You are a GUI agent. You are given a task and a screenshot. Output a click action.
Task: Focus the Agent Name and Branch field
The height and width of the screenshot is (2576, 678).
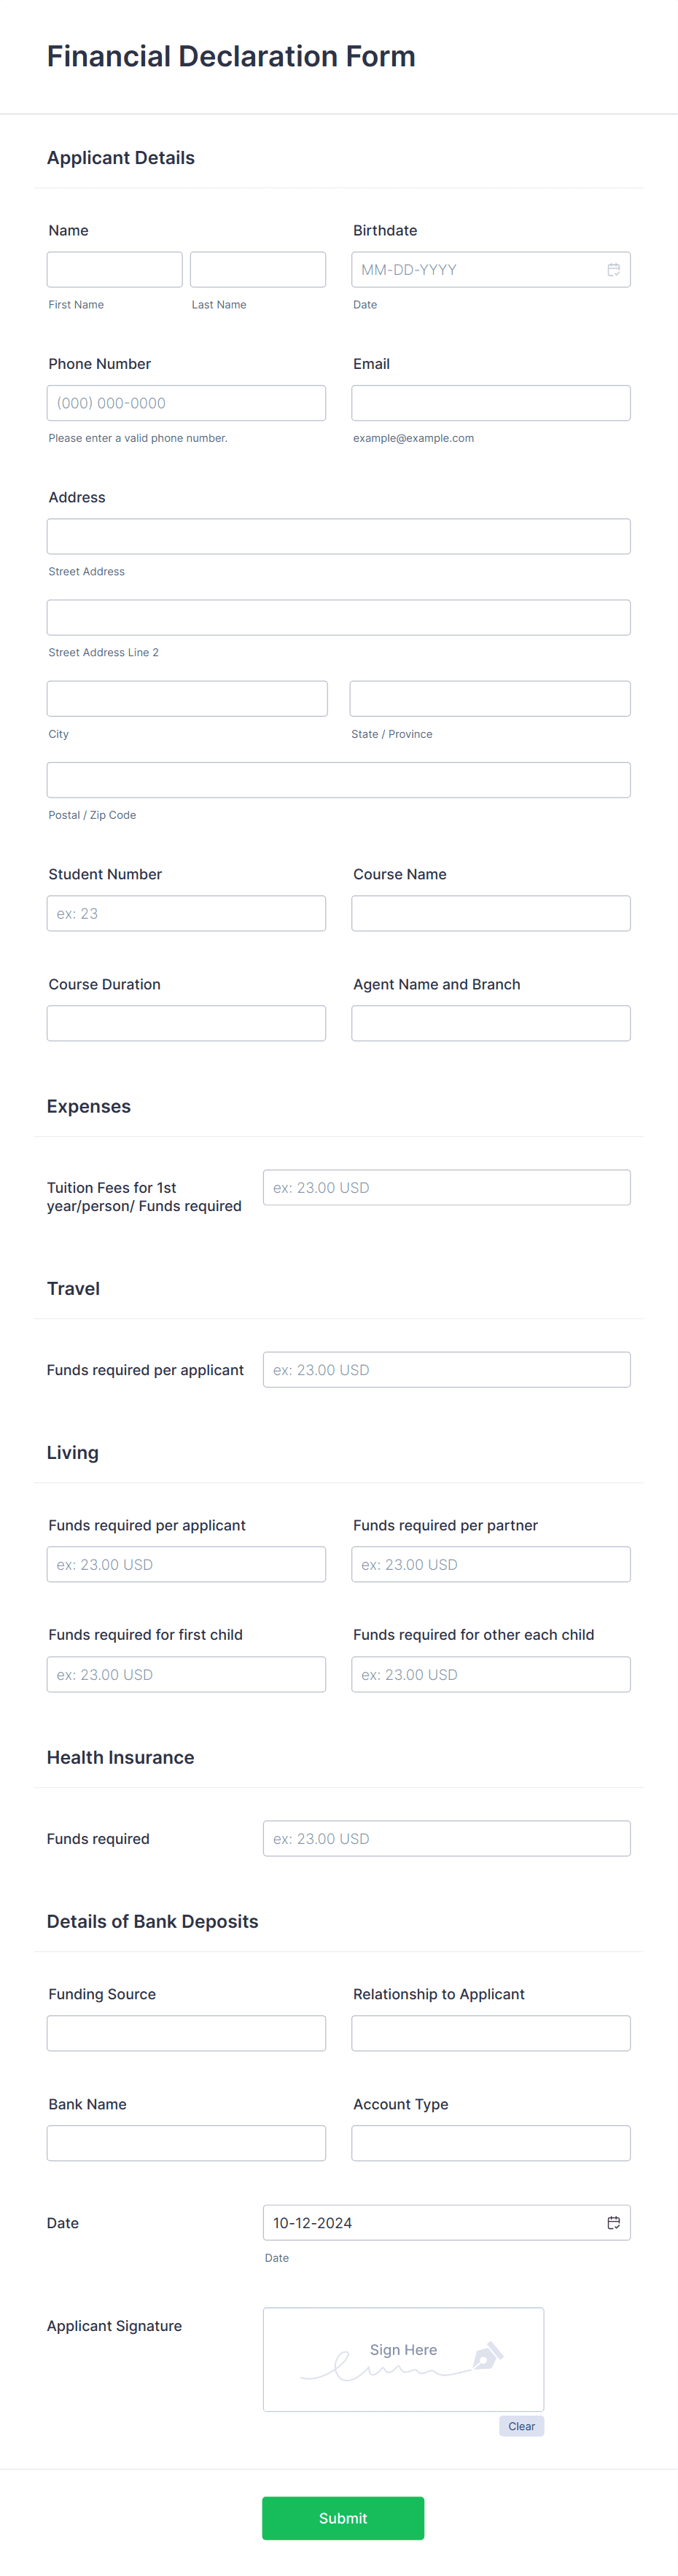click(491, 1023)
